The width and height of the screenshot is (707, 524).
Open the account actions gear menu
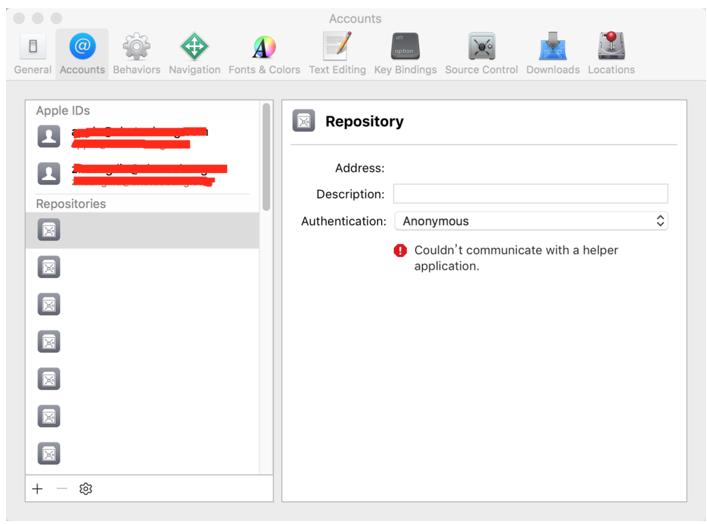86,489
